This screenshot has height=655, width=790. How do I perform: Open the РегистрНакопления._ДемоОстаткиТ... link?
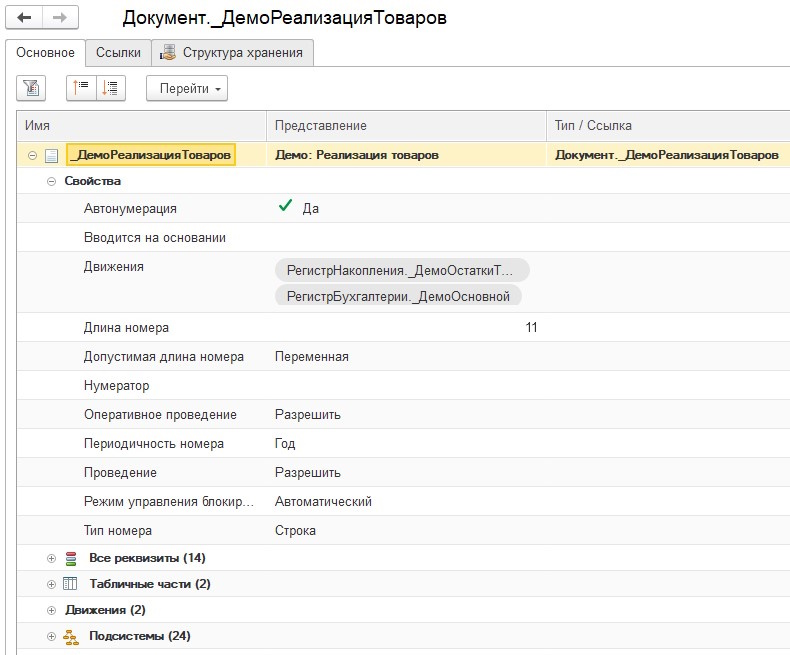tap(402, 271)
